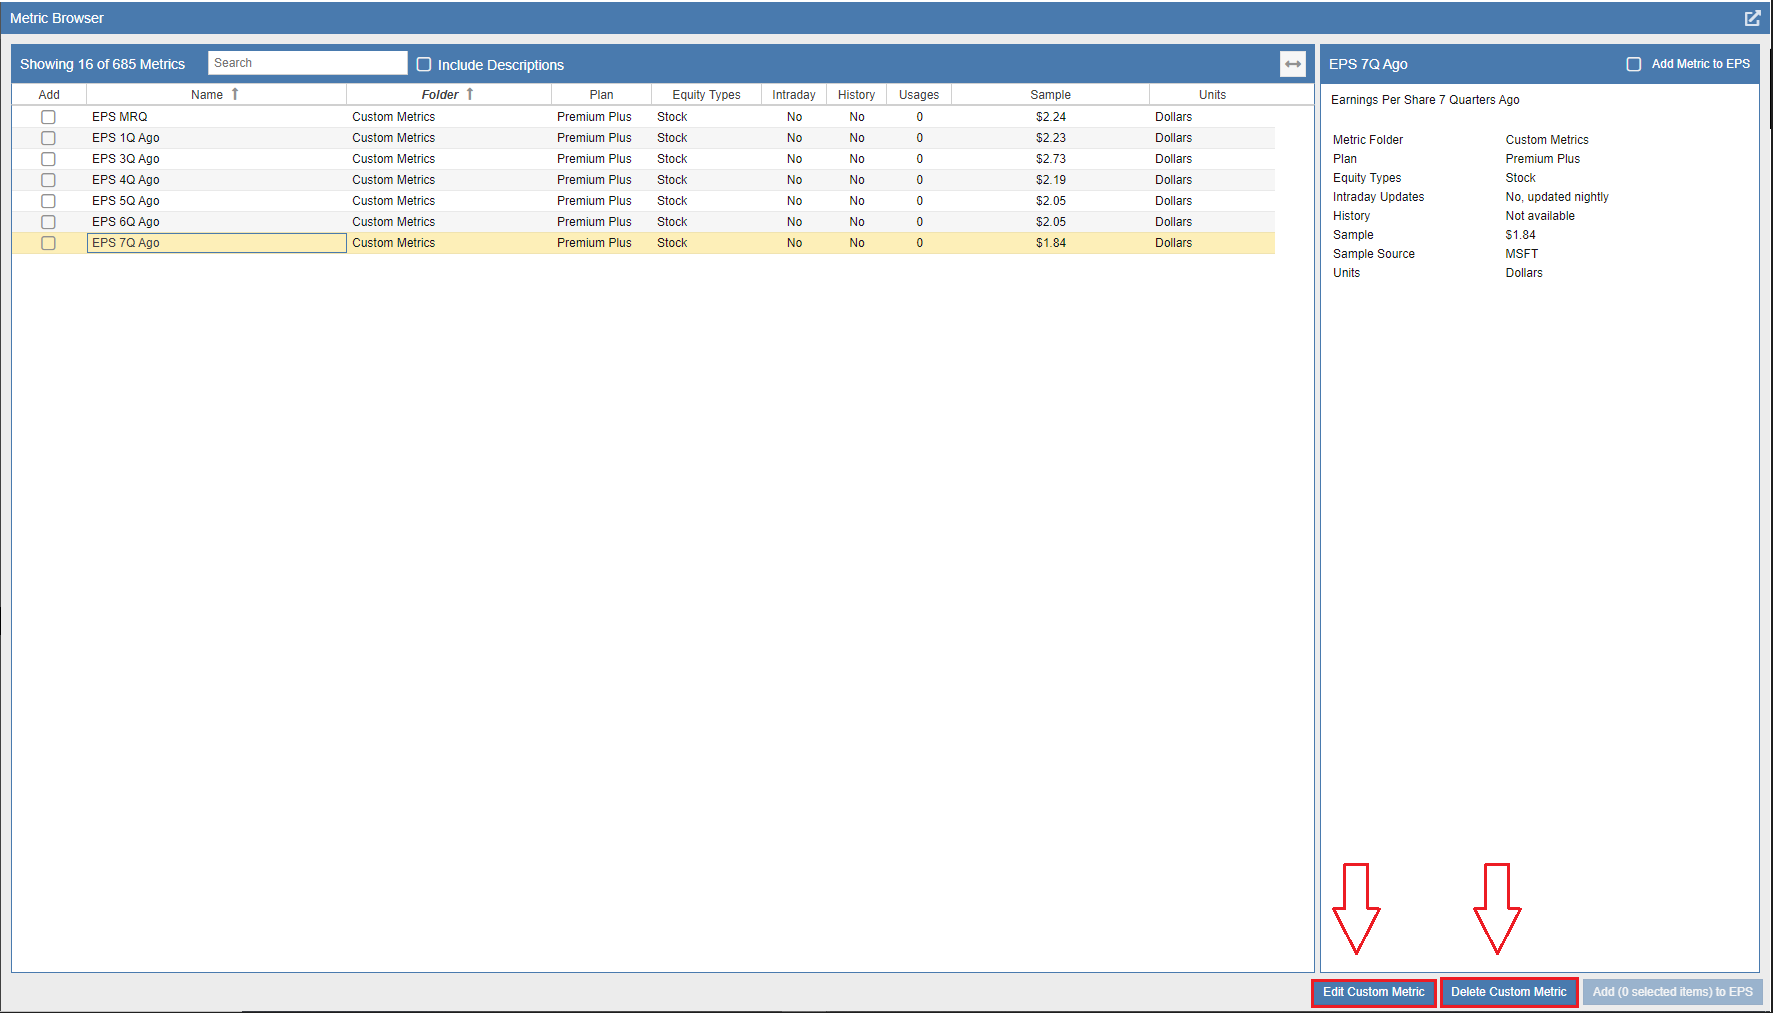Image resolution: width=1773 pixels, height=1013 pixels.
Task: Click the Plan column header
Action: pyautogui.click(x=601, y=93)
